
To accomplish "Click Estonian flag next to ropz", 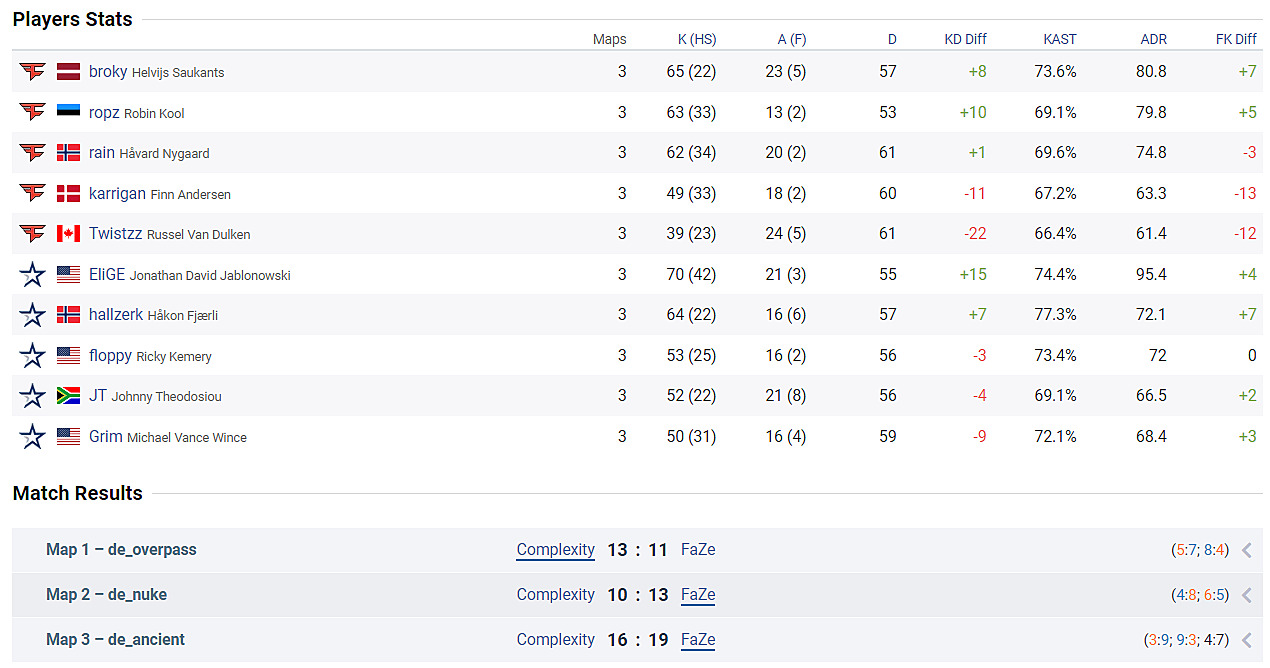I will pos(68,112).
